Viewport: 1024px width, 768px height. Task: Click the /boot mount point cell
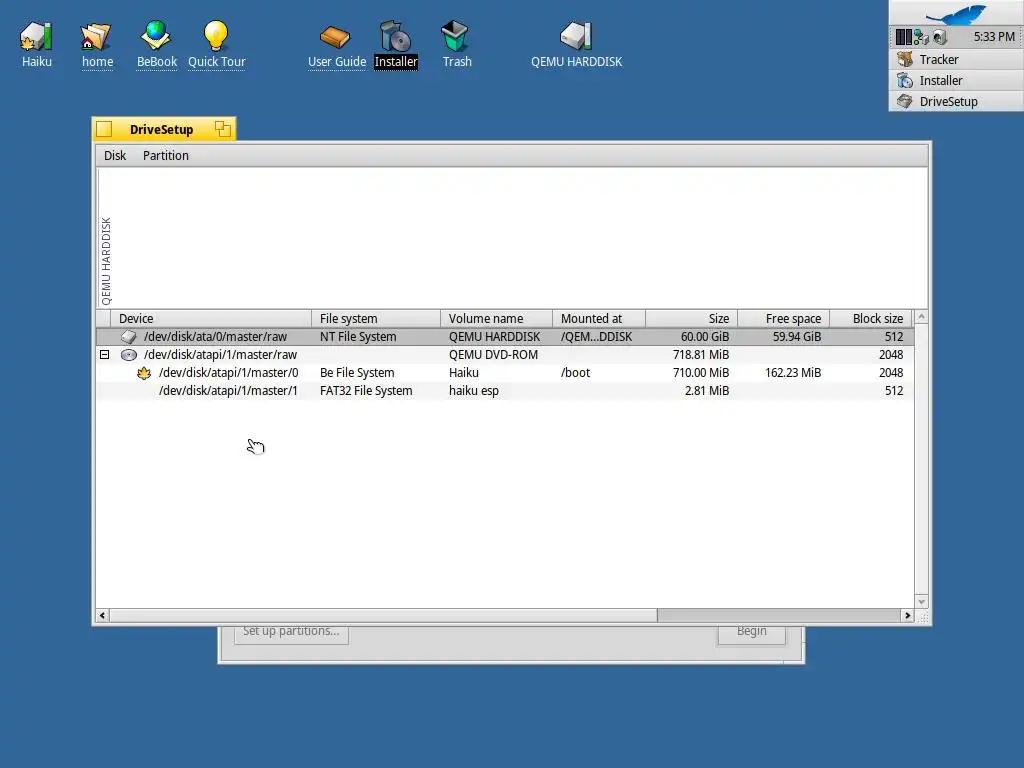click(575, 373)
